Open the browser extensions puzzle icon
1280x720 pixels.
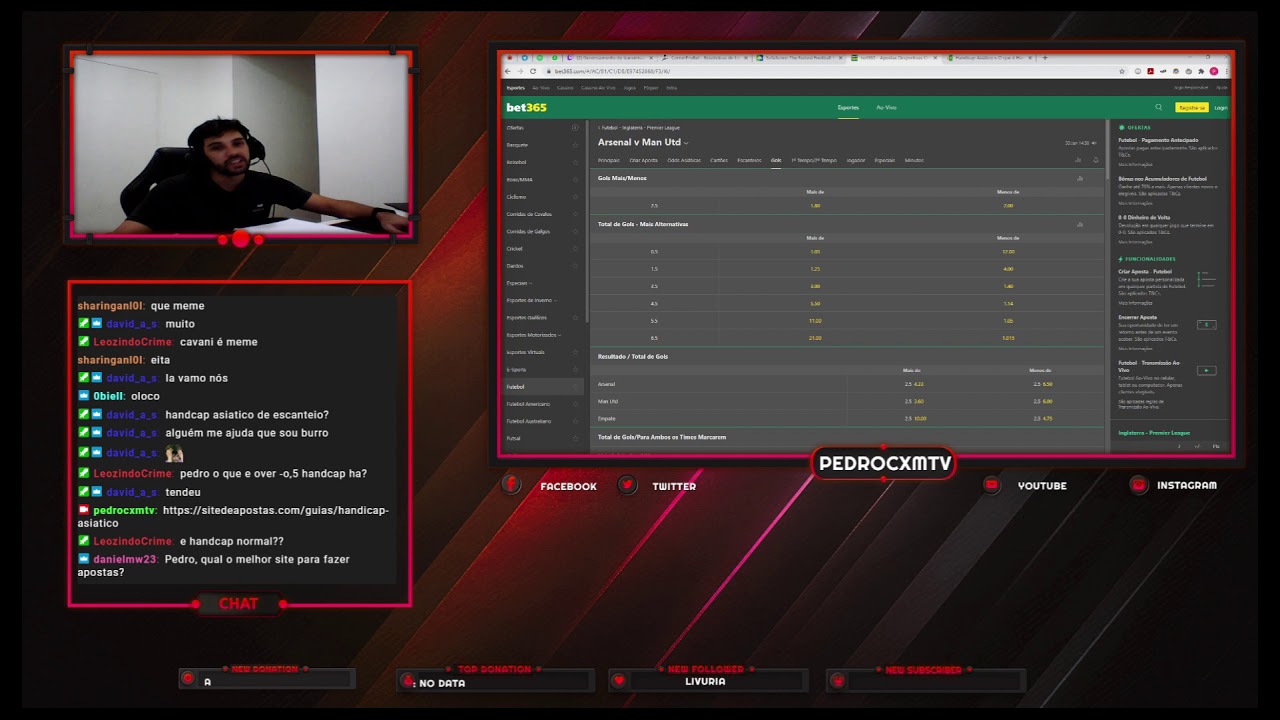(1199, 71)
